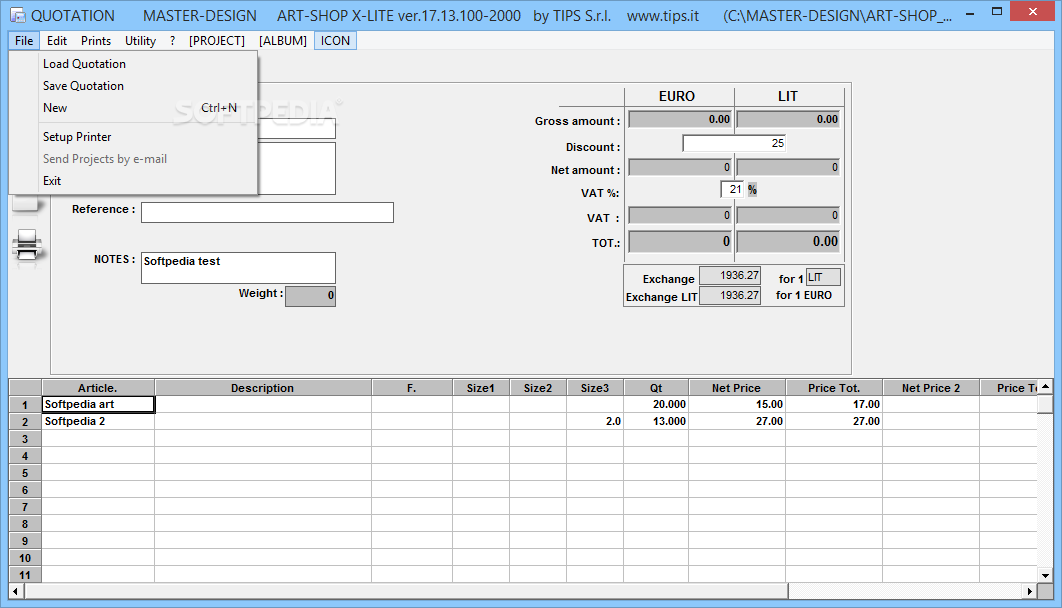The image size is (1062, 608).
Task: Click the EURO gross amount field
Action: 680,119
